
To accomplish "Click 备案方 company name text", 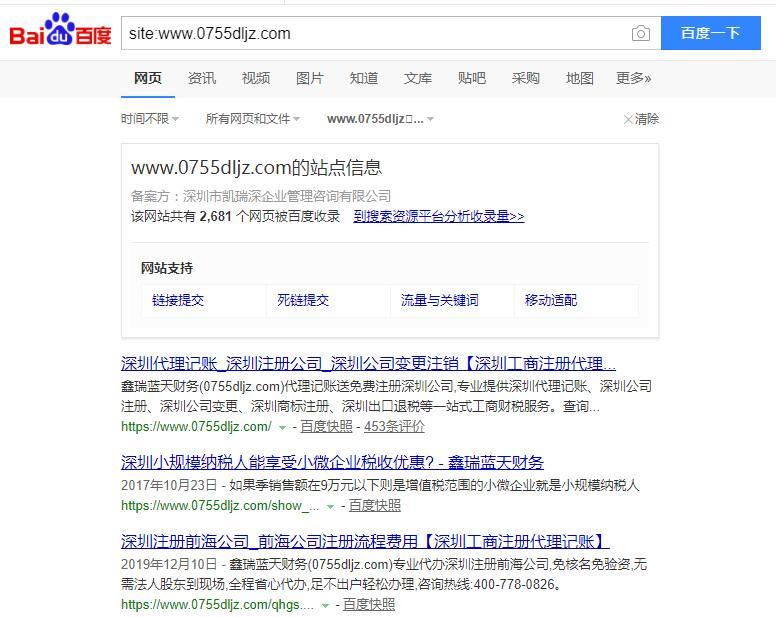I will click(x=287, y=196).
